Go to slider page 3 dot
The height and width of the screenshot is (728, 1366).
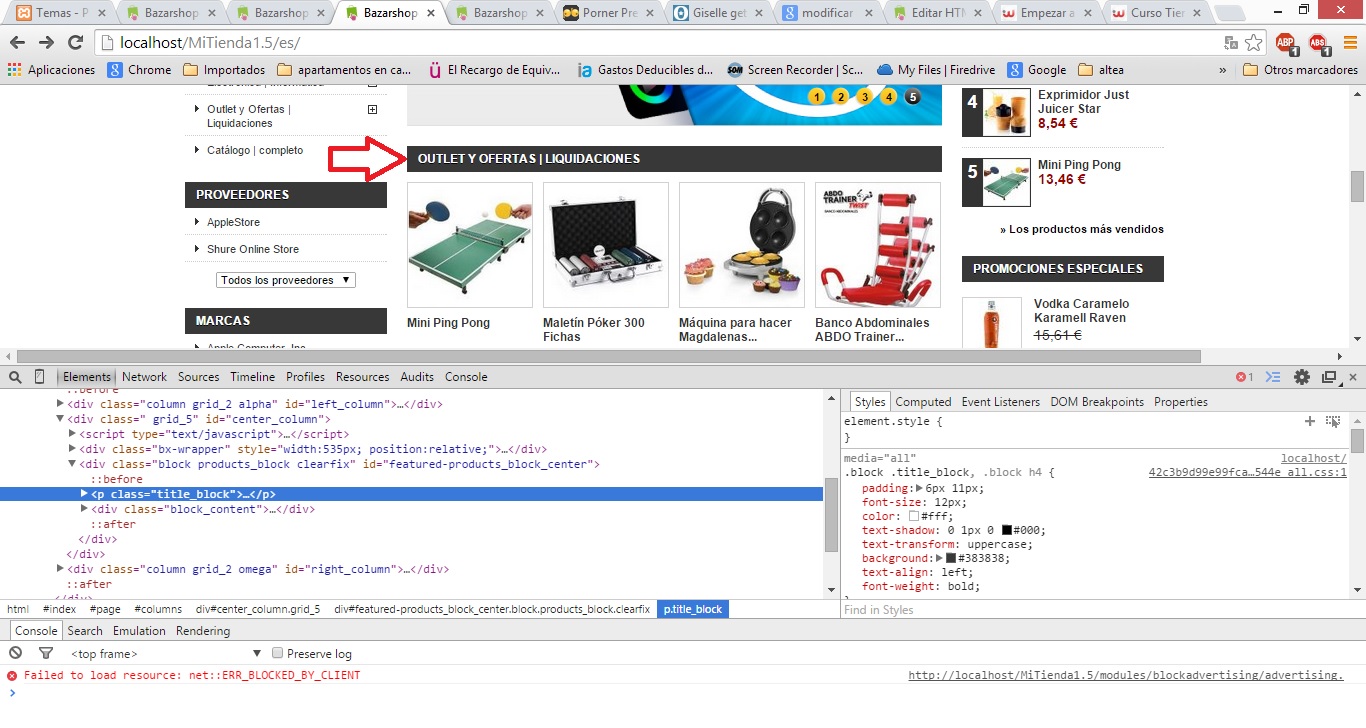865,97
